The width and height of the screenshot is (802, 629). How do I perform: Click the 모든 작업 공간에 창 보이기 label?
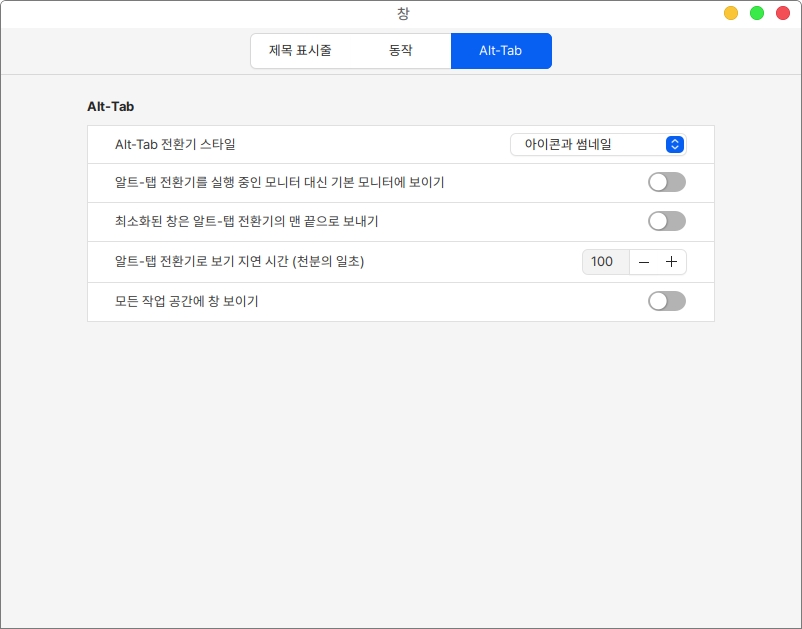pos(186,301)
